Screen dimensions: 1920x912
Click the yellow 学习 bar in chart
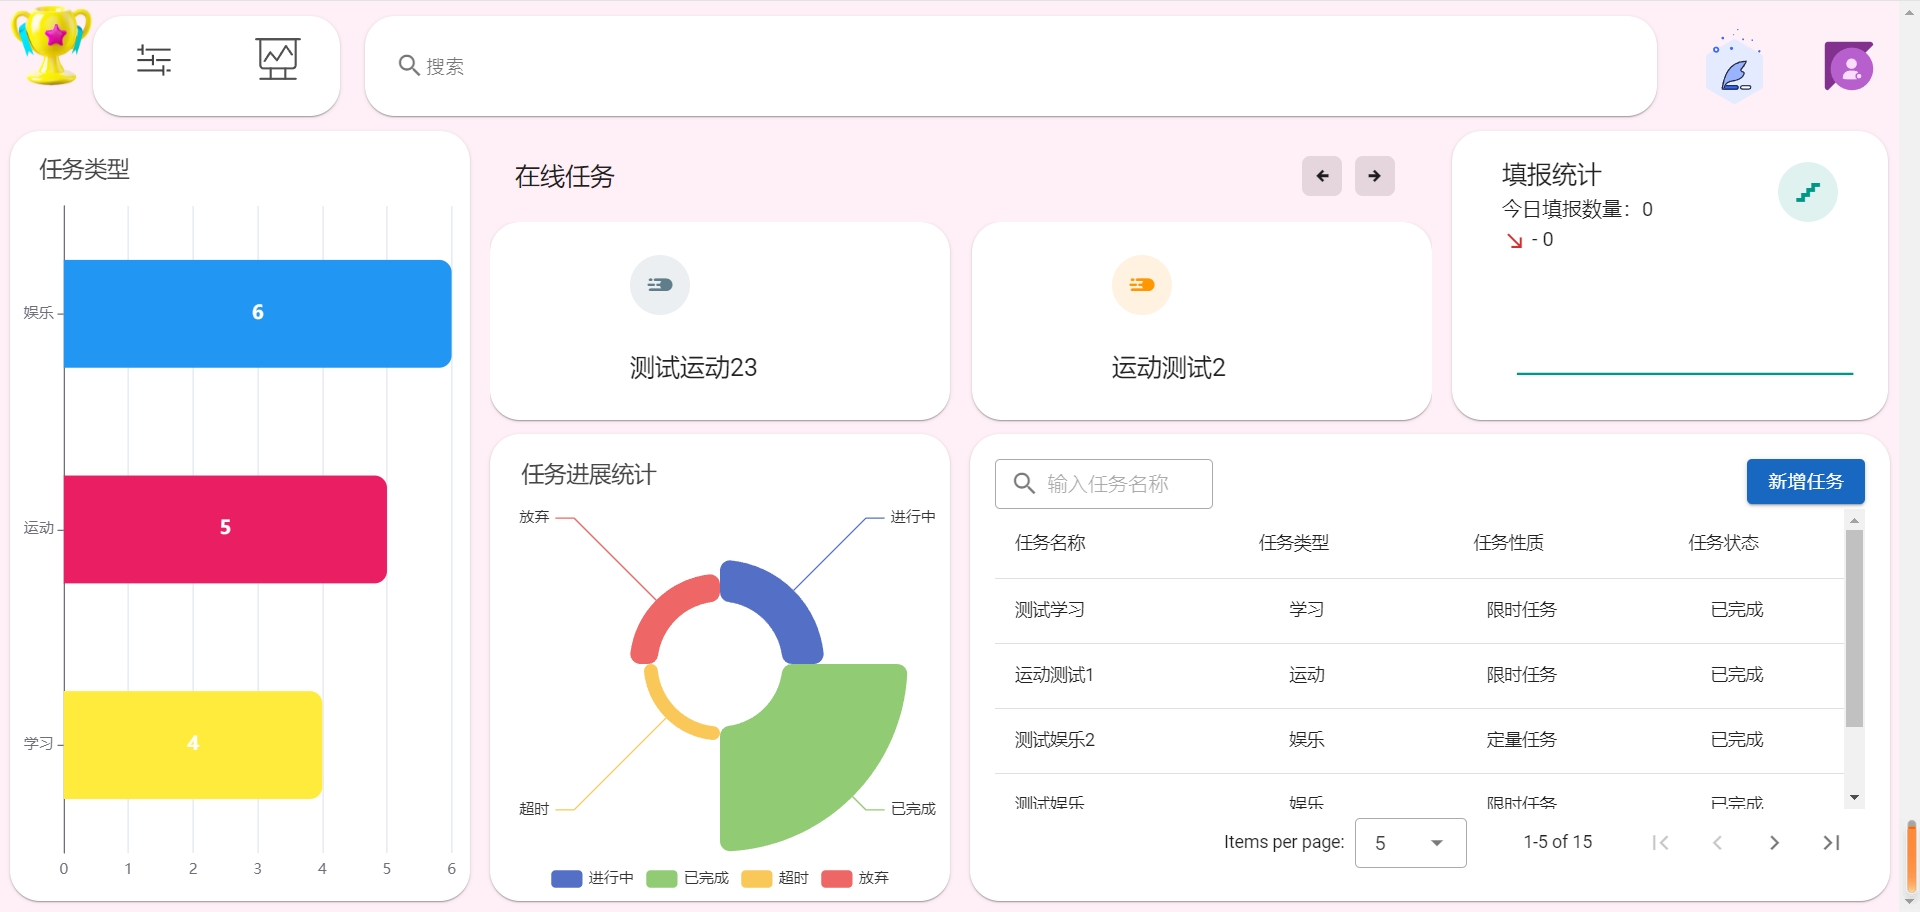193,745
